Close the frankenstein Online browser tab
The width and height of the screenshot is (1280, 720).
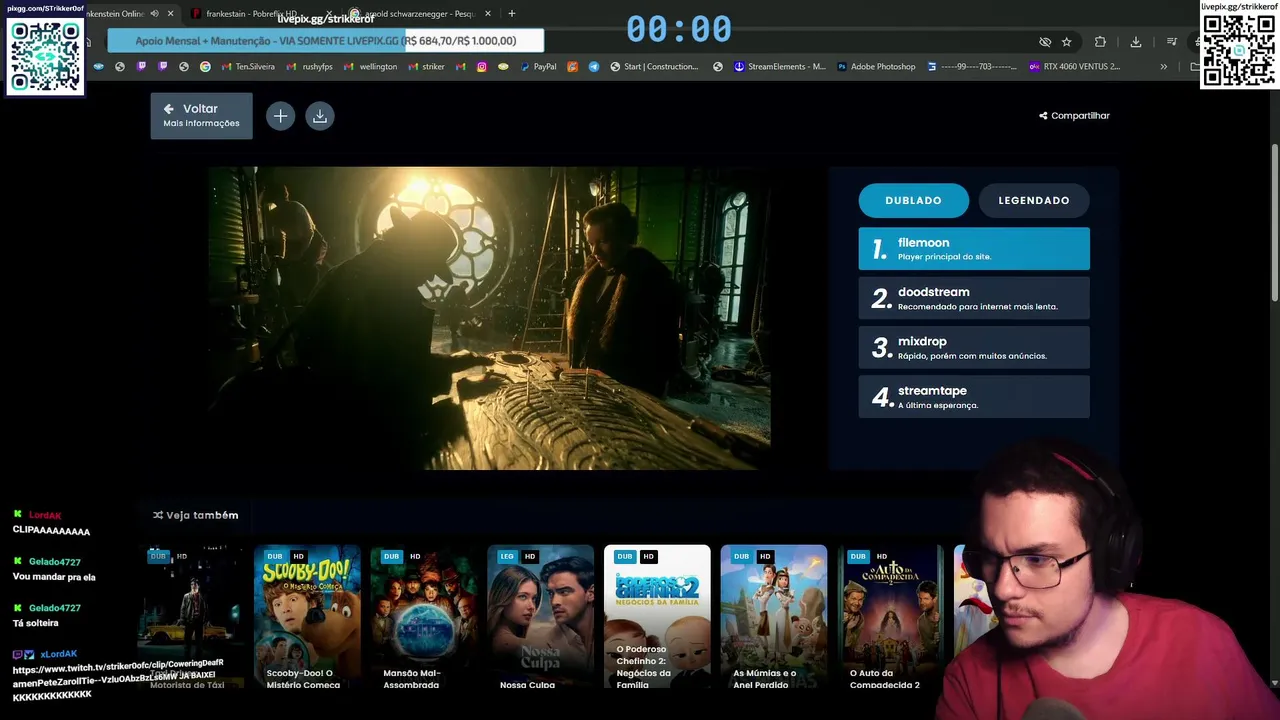[171, 14]
